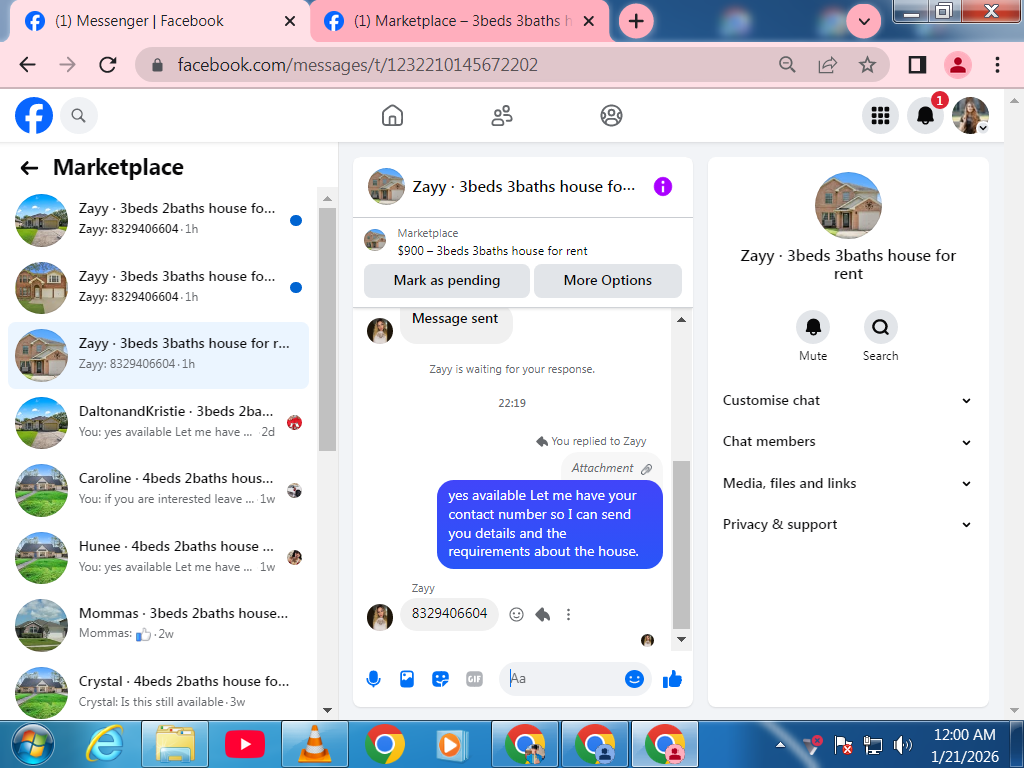Open more options for 8329406604 message
The image size is (1024, 768).
(x=568, y=615)
